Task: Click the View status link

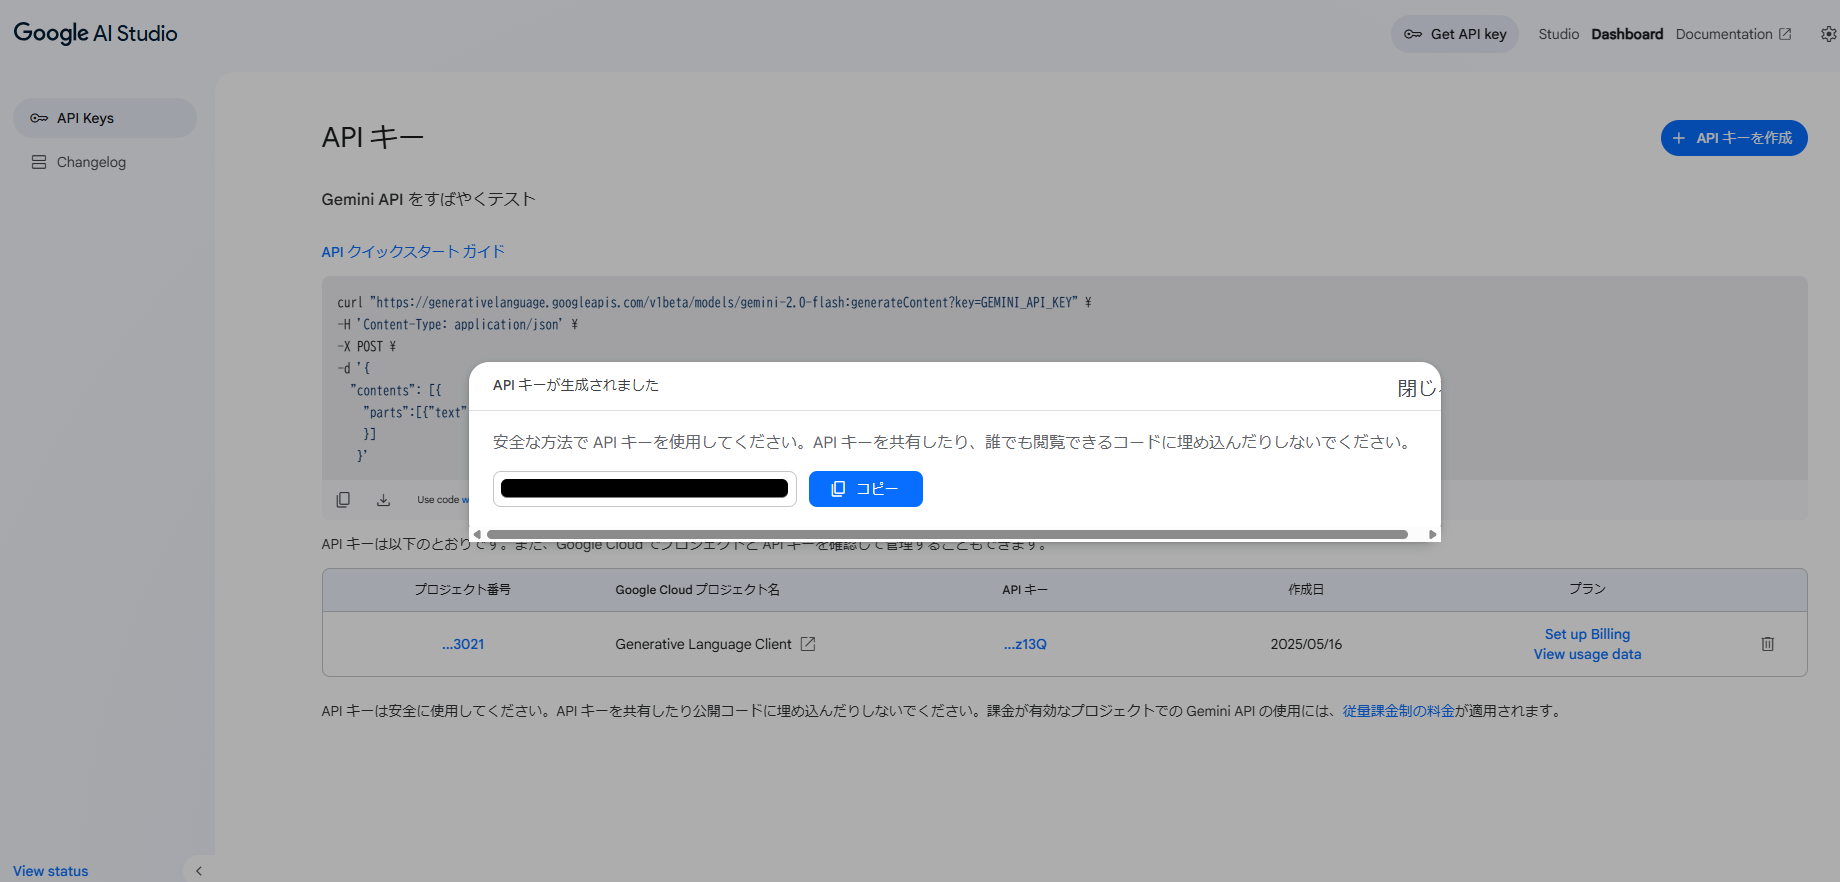Action: 50,871
